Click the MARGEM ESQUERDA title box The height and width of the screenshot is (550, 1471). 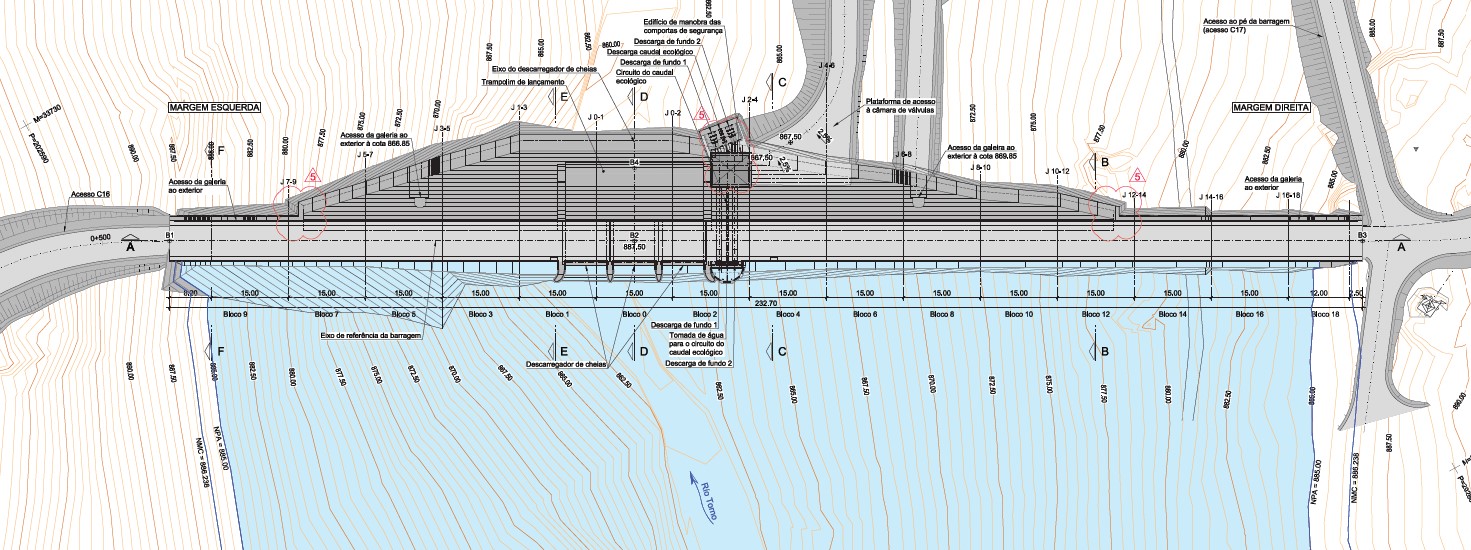pos(214,106)
